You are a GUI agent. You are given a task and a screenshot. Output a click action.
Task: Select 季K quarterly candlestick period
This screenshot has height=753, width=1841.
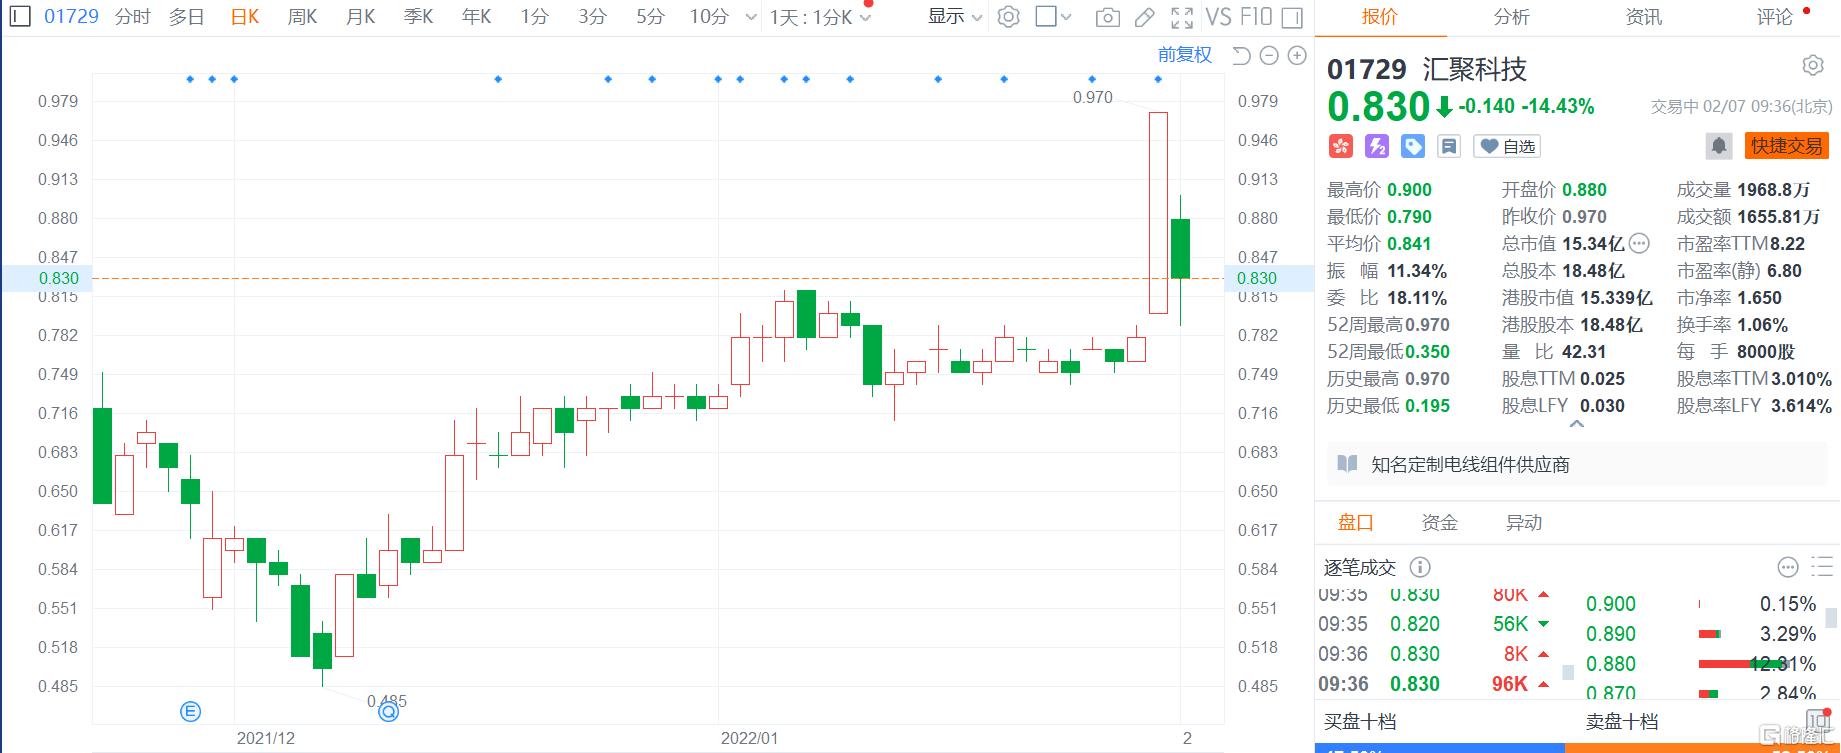pyautogui.click(x=418, y=17)
